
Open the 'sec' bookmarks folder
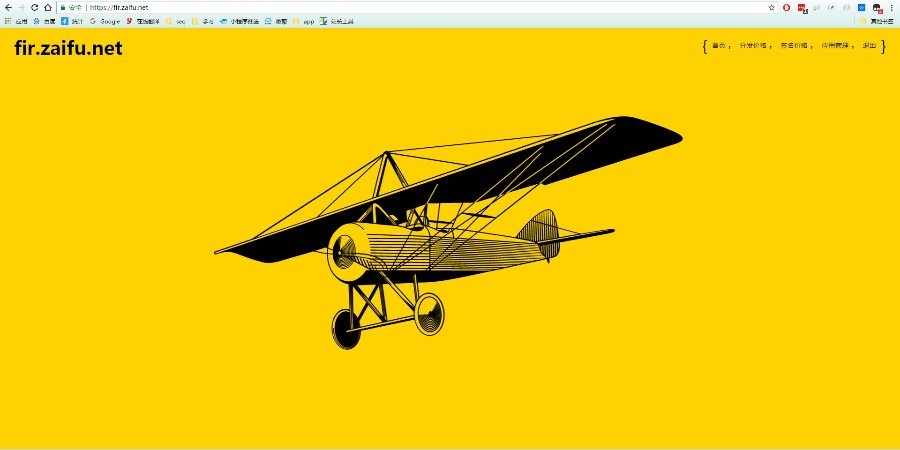coord(176,21)
